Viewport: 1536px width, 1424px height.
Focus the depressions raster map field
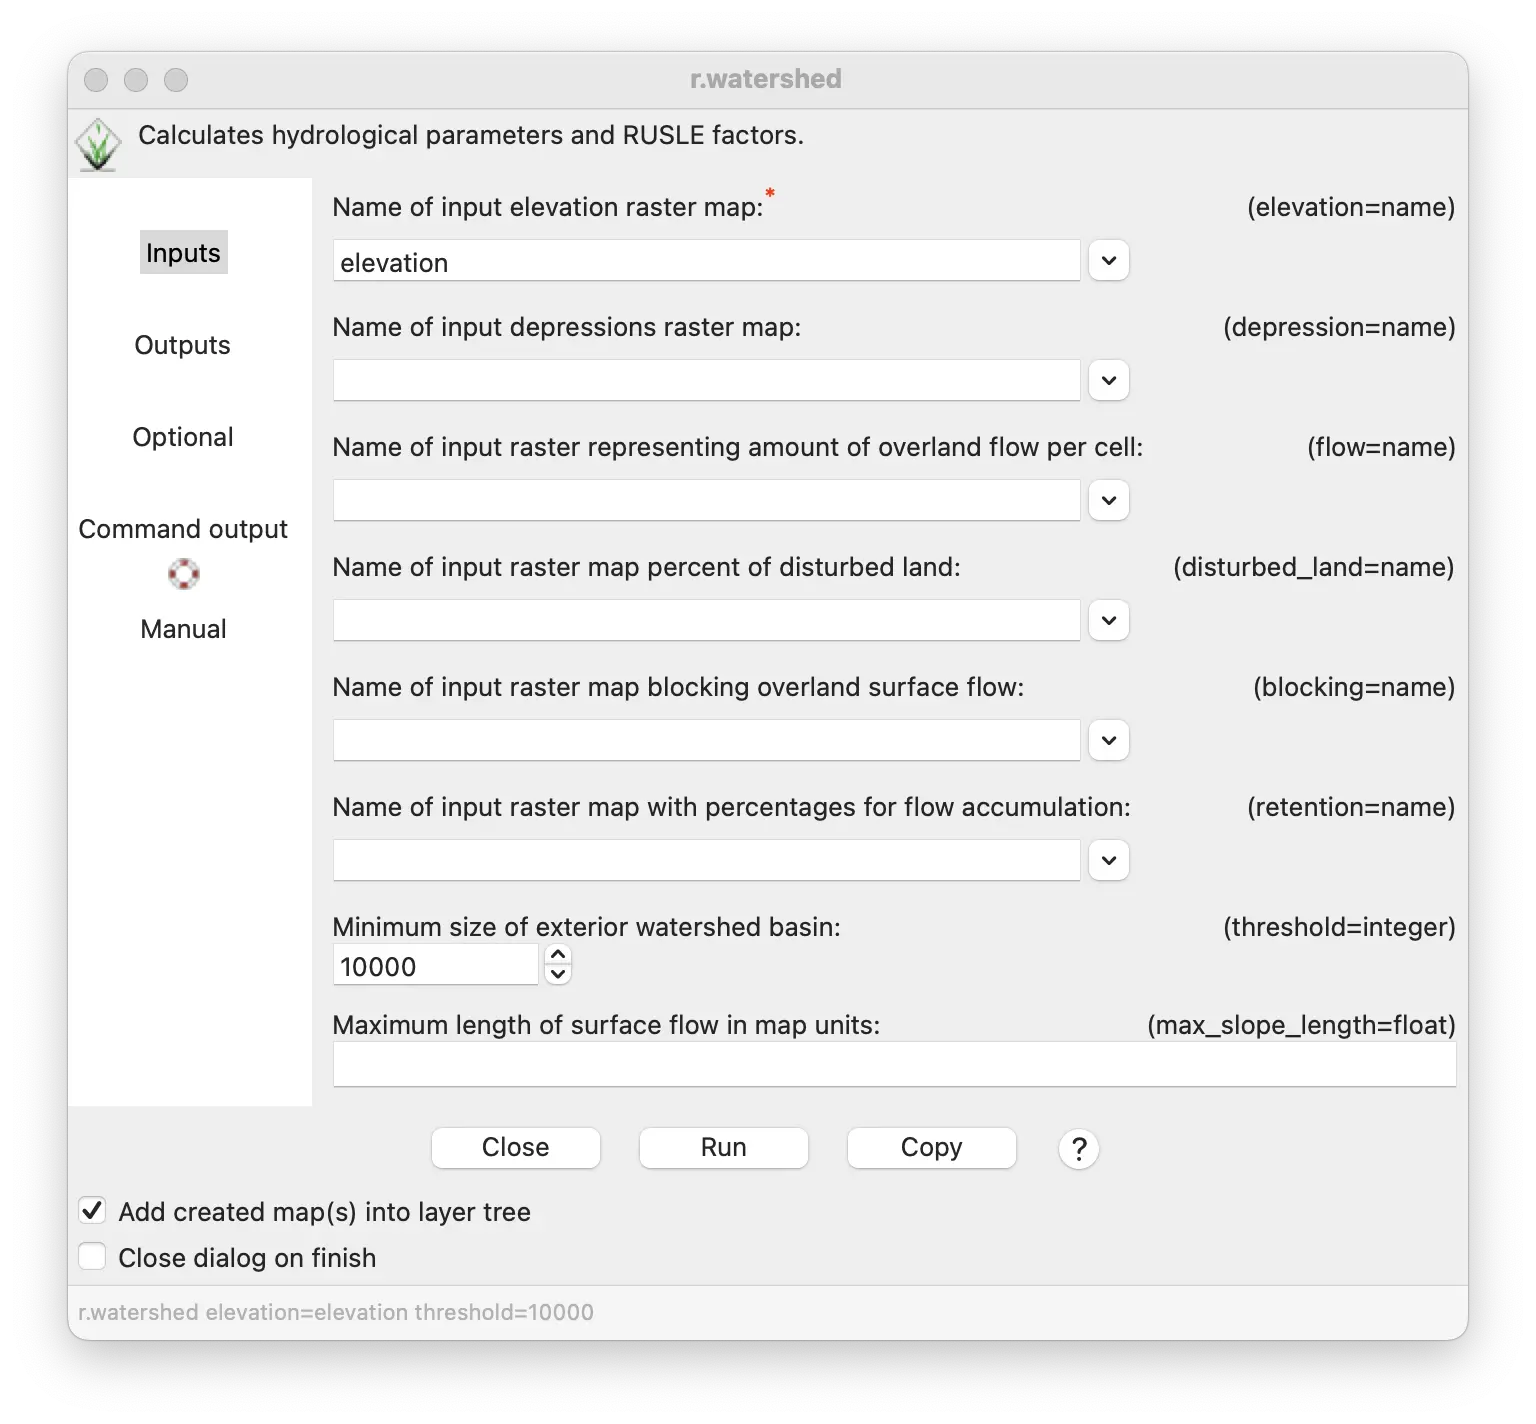pyautogui.click(x=706, y=381)
